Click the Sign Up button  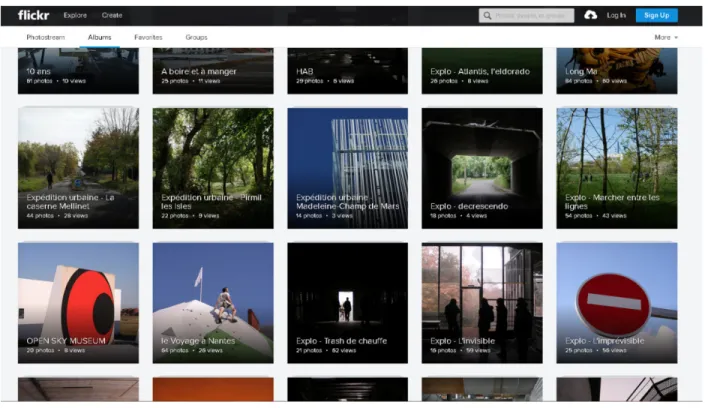click(657, 15)
